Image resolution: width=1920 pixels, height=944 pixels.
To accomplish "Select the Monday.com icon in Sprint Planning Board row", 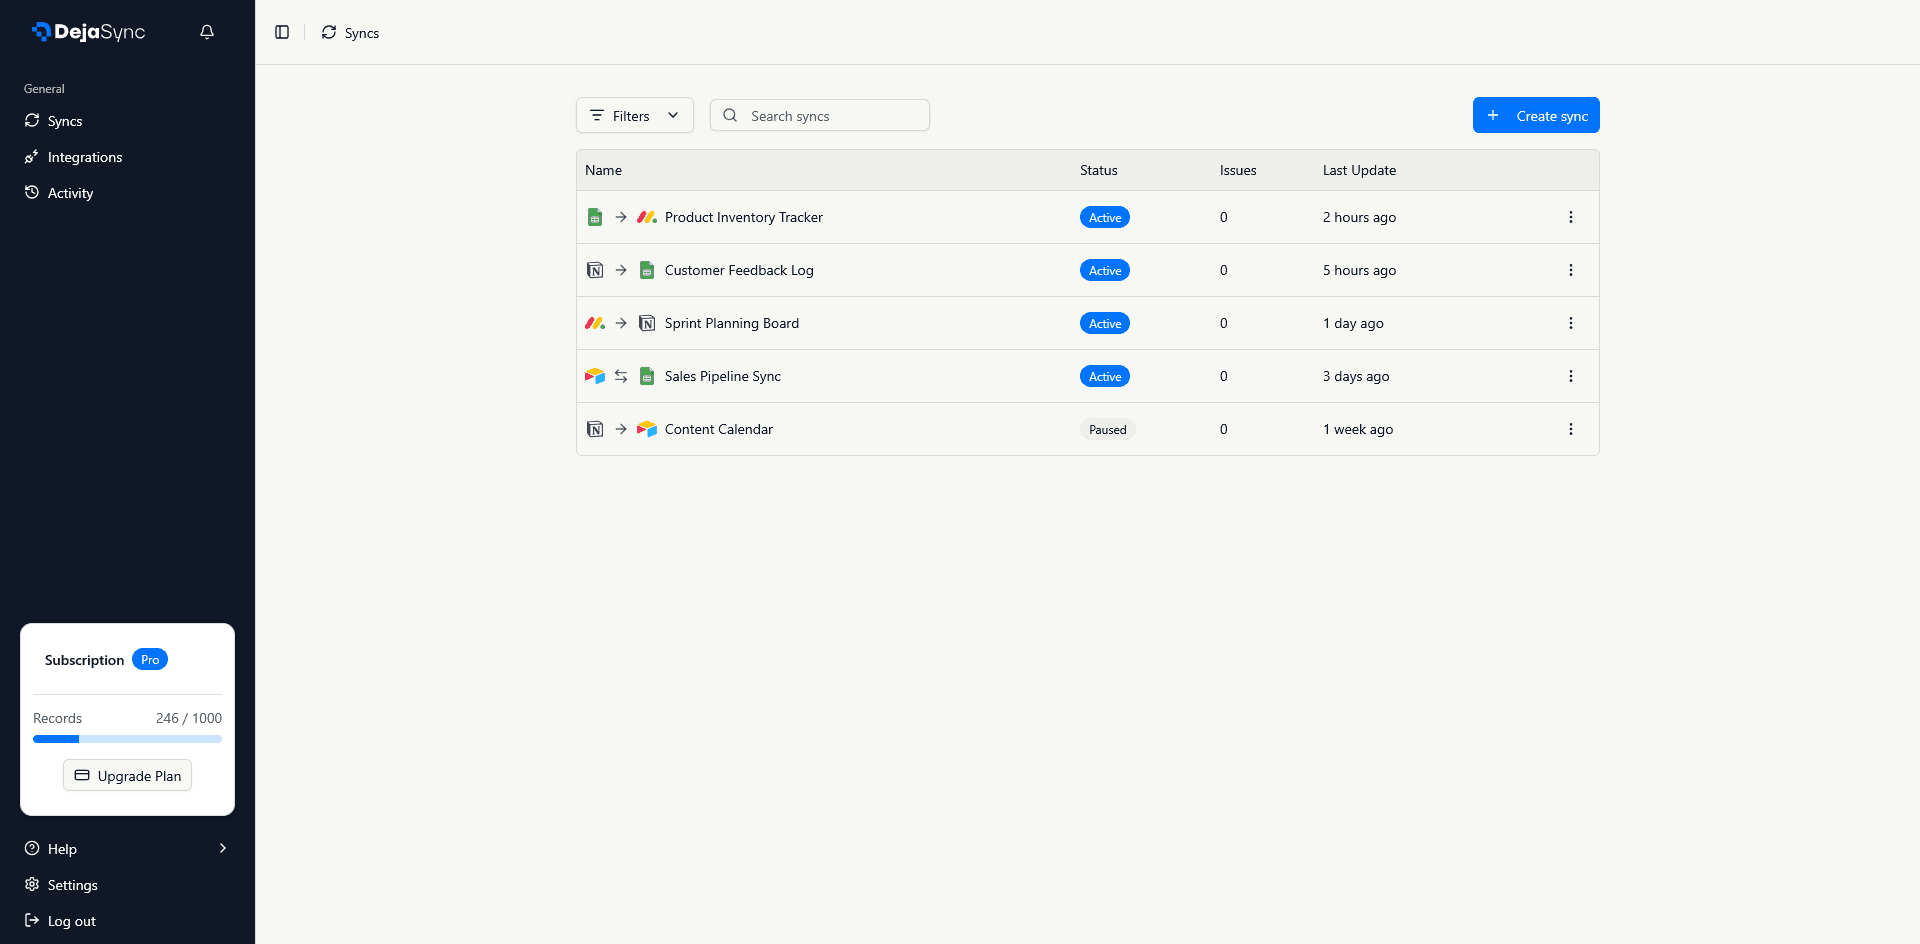I will (x=595, y=323).
